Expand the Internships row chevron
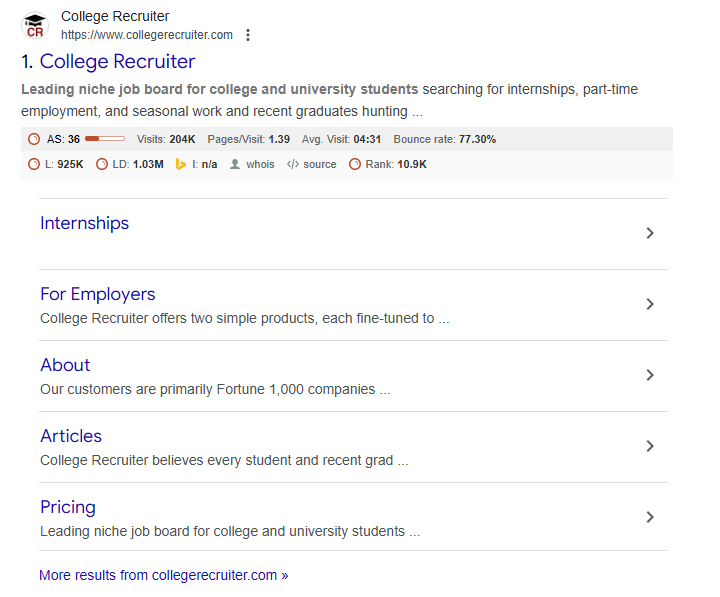Viewport: 720px width, 597px height. tap(650, 233)
